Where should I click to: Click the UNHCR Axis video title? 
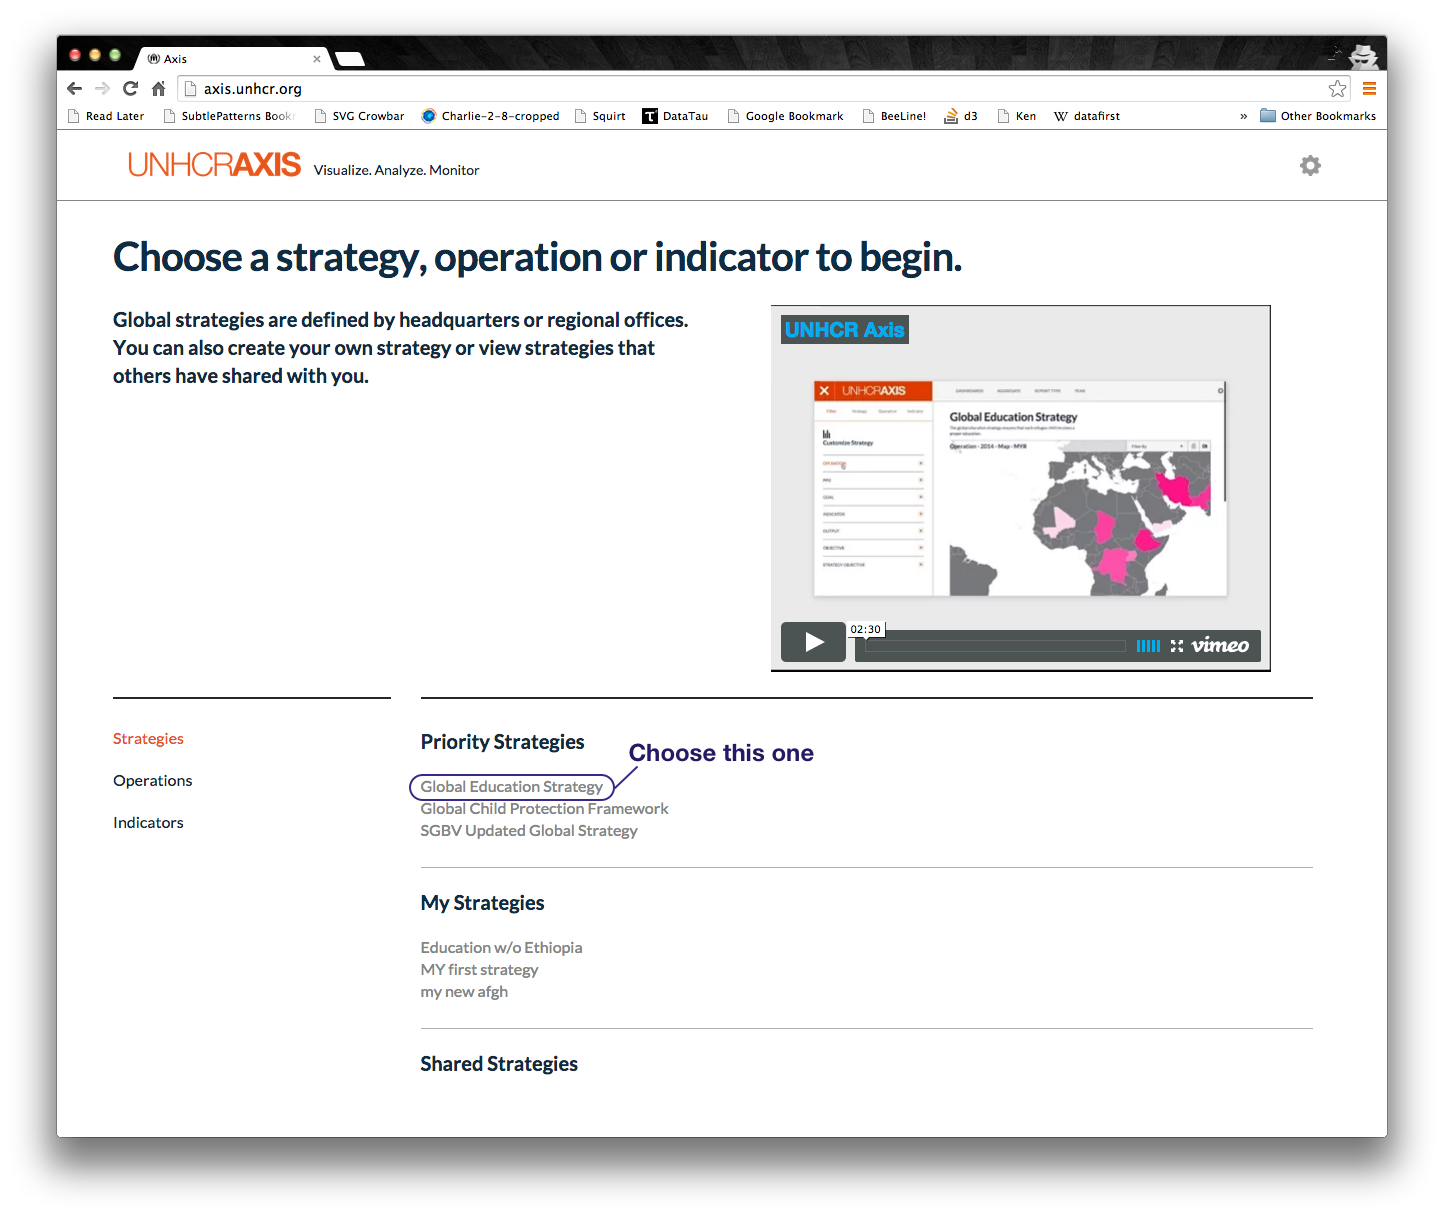845,329
